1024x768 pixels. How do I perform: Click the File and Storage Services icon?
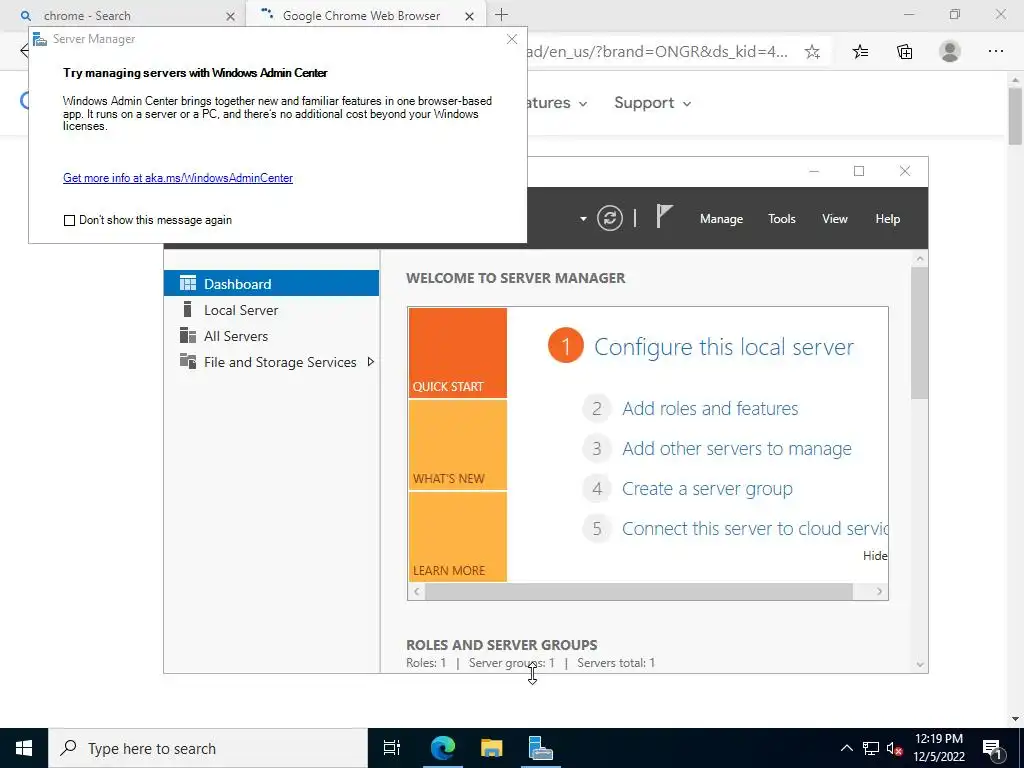coord(188,361)
